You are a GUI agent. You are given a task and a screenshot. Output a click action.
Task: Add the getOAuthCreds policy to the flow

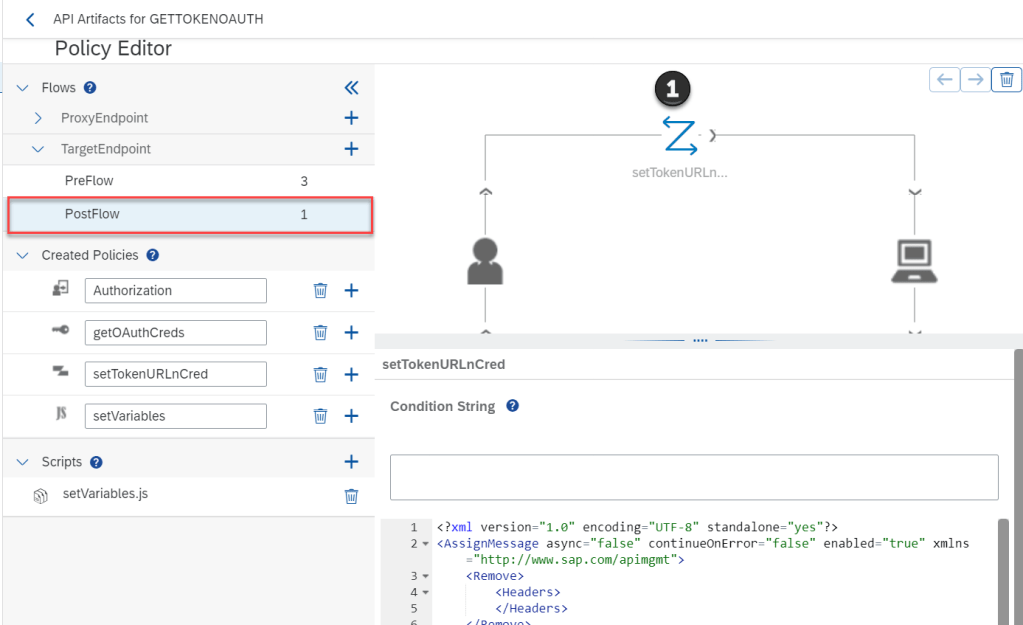click(351, 333)
